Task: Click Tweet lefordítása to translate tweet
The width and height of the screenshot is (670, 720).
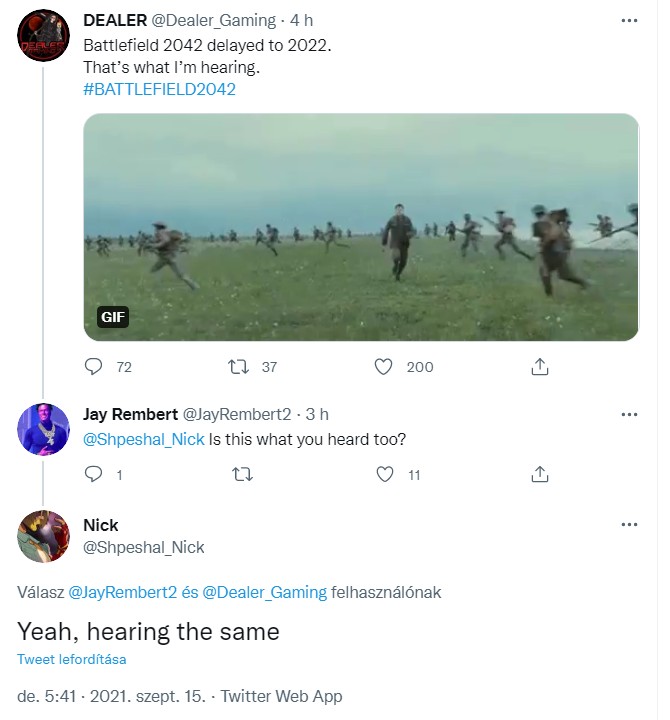Action: pyautogui.click(x=72, y=659)
